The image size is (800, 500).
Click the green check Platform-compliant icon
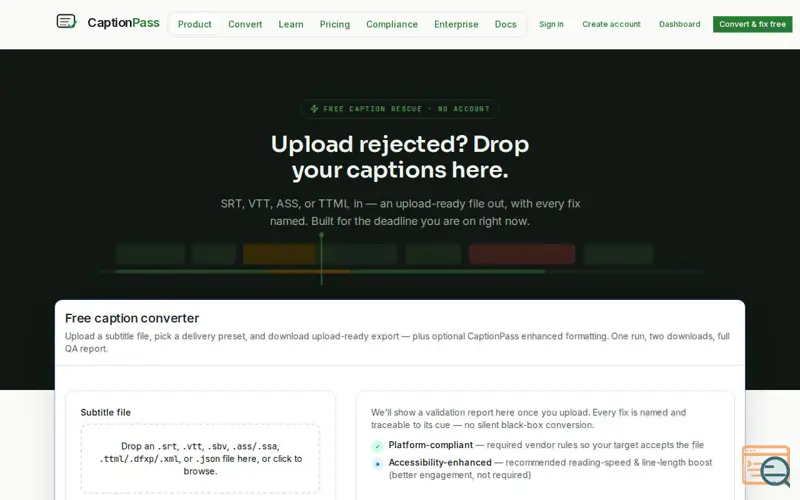tap(377, 446)
